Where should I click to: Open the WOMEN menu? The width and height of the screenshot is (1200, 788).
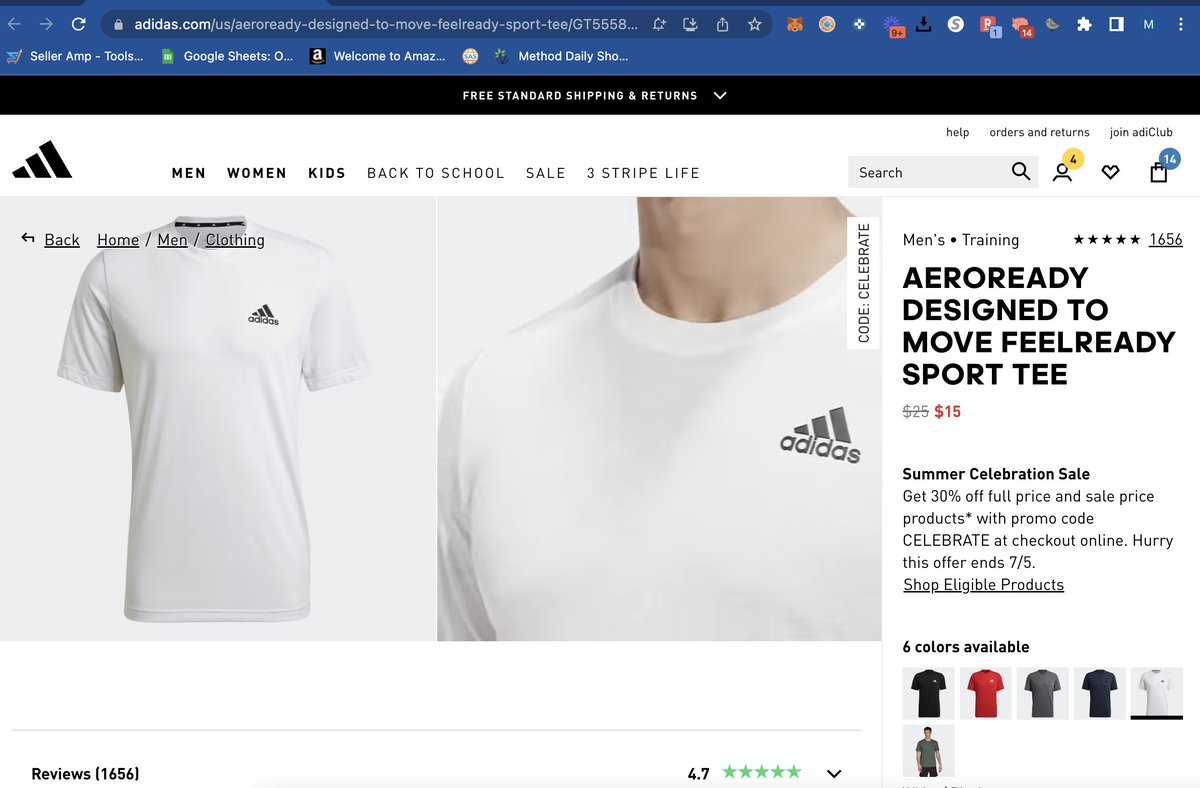[x=257, y=173]
